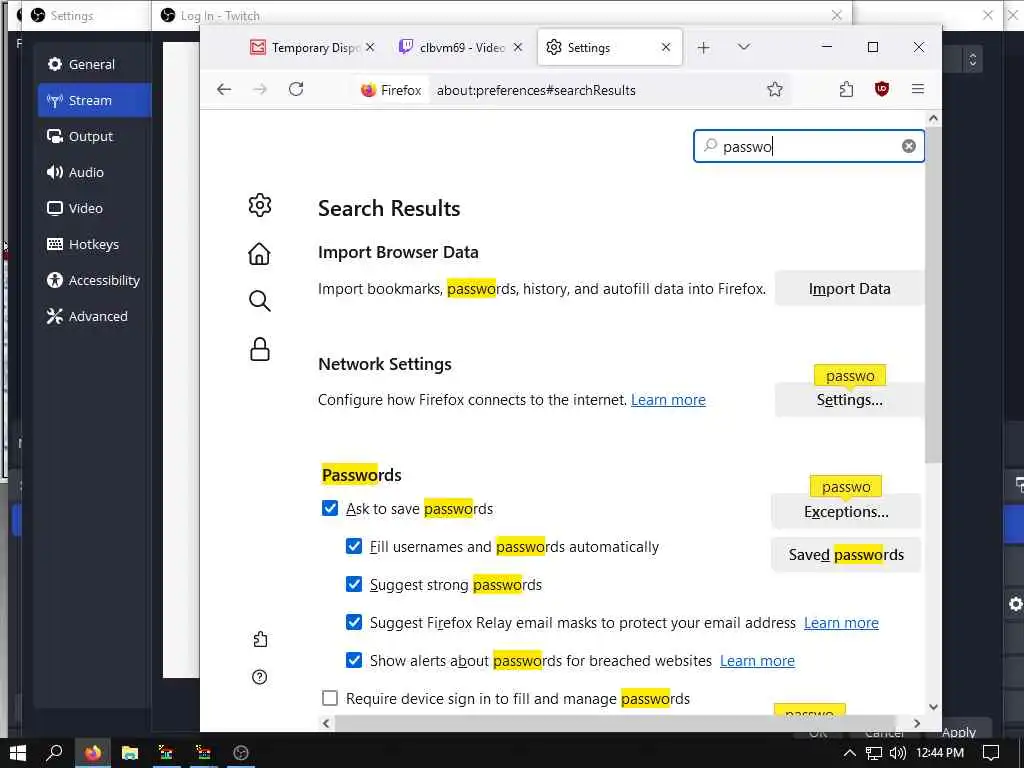Open Firefox Support question mark icon

click(x=260, y=677)
